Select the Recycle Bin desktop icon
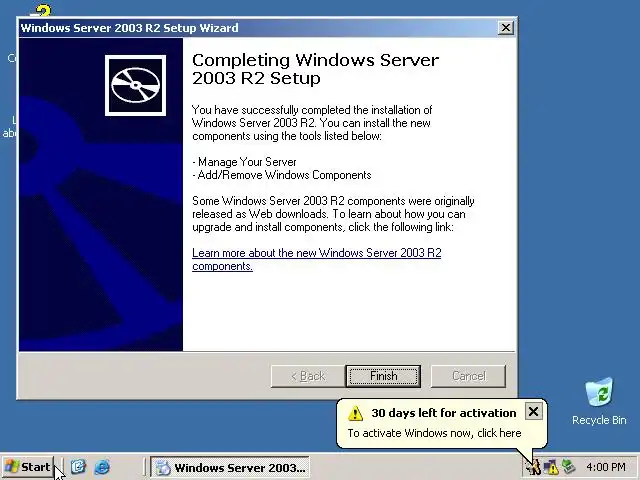This screenshot has height=480, width=640. point(599,402)
